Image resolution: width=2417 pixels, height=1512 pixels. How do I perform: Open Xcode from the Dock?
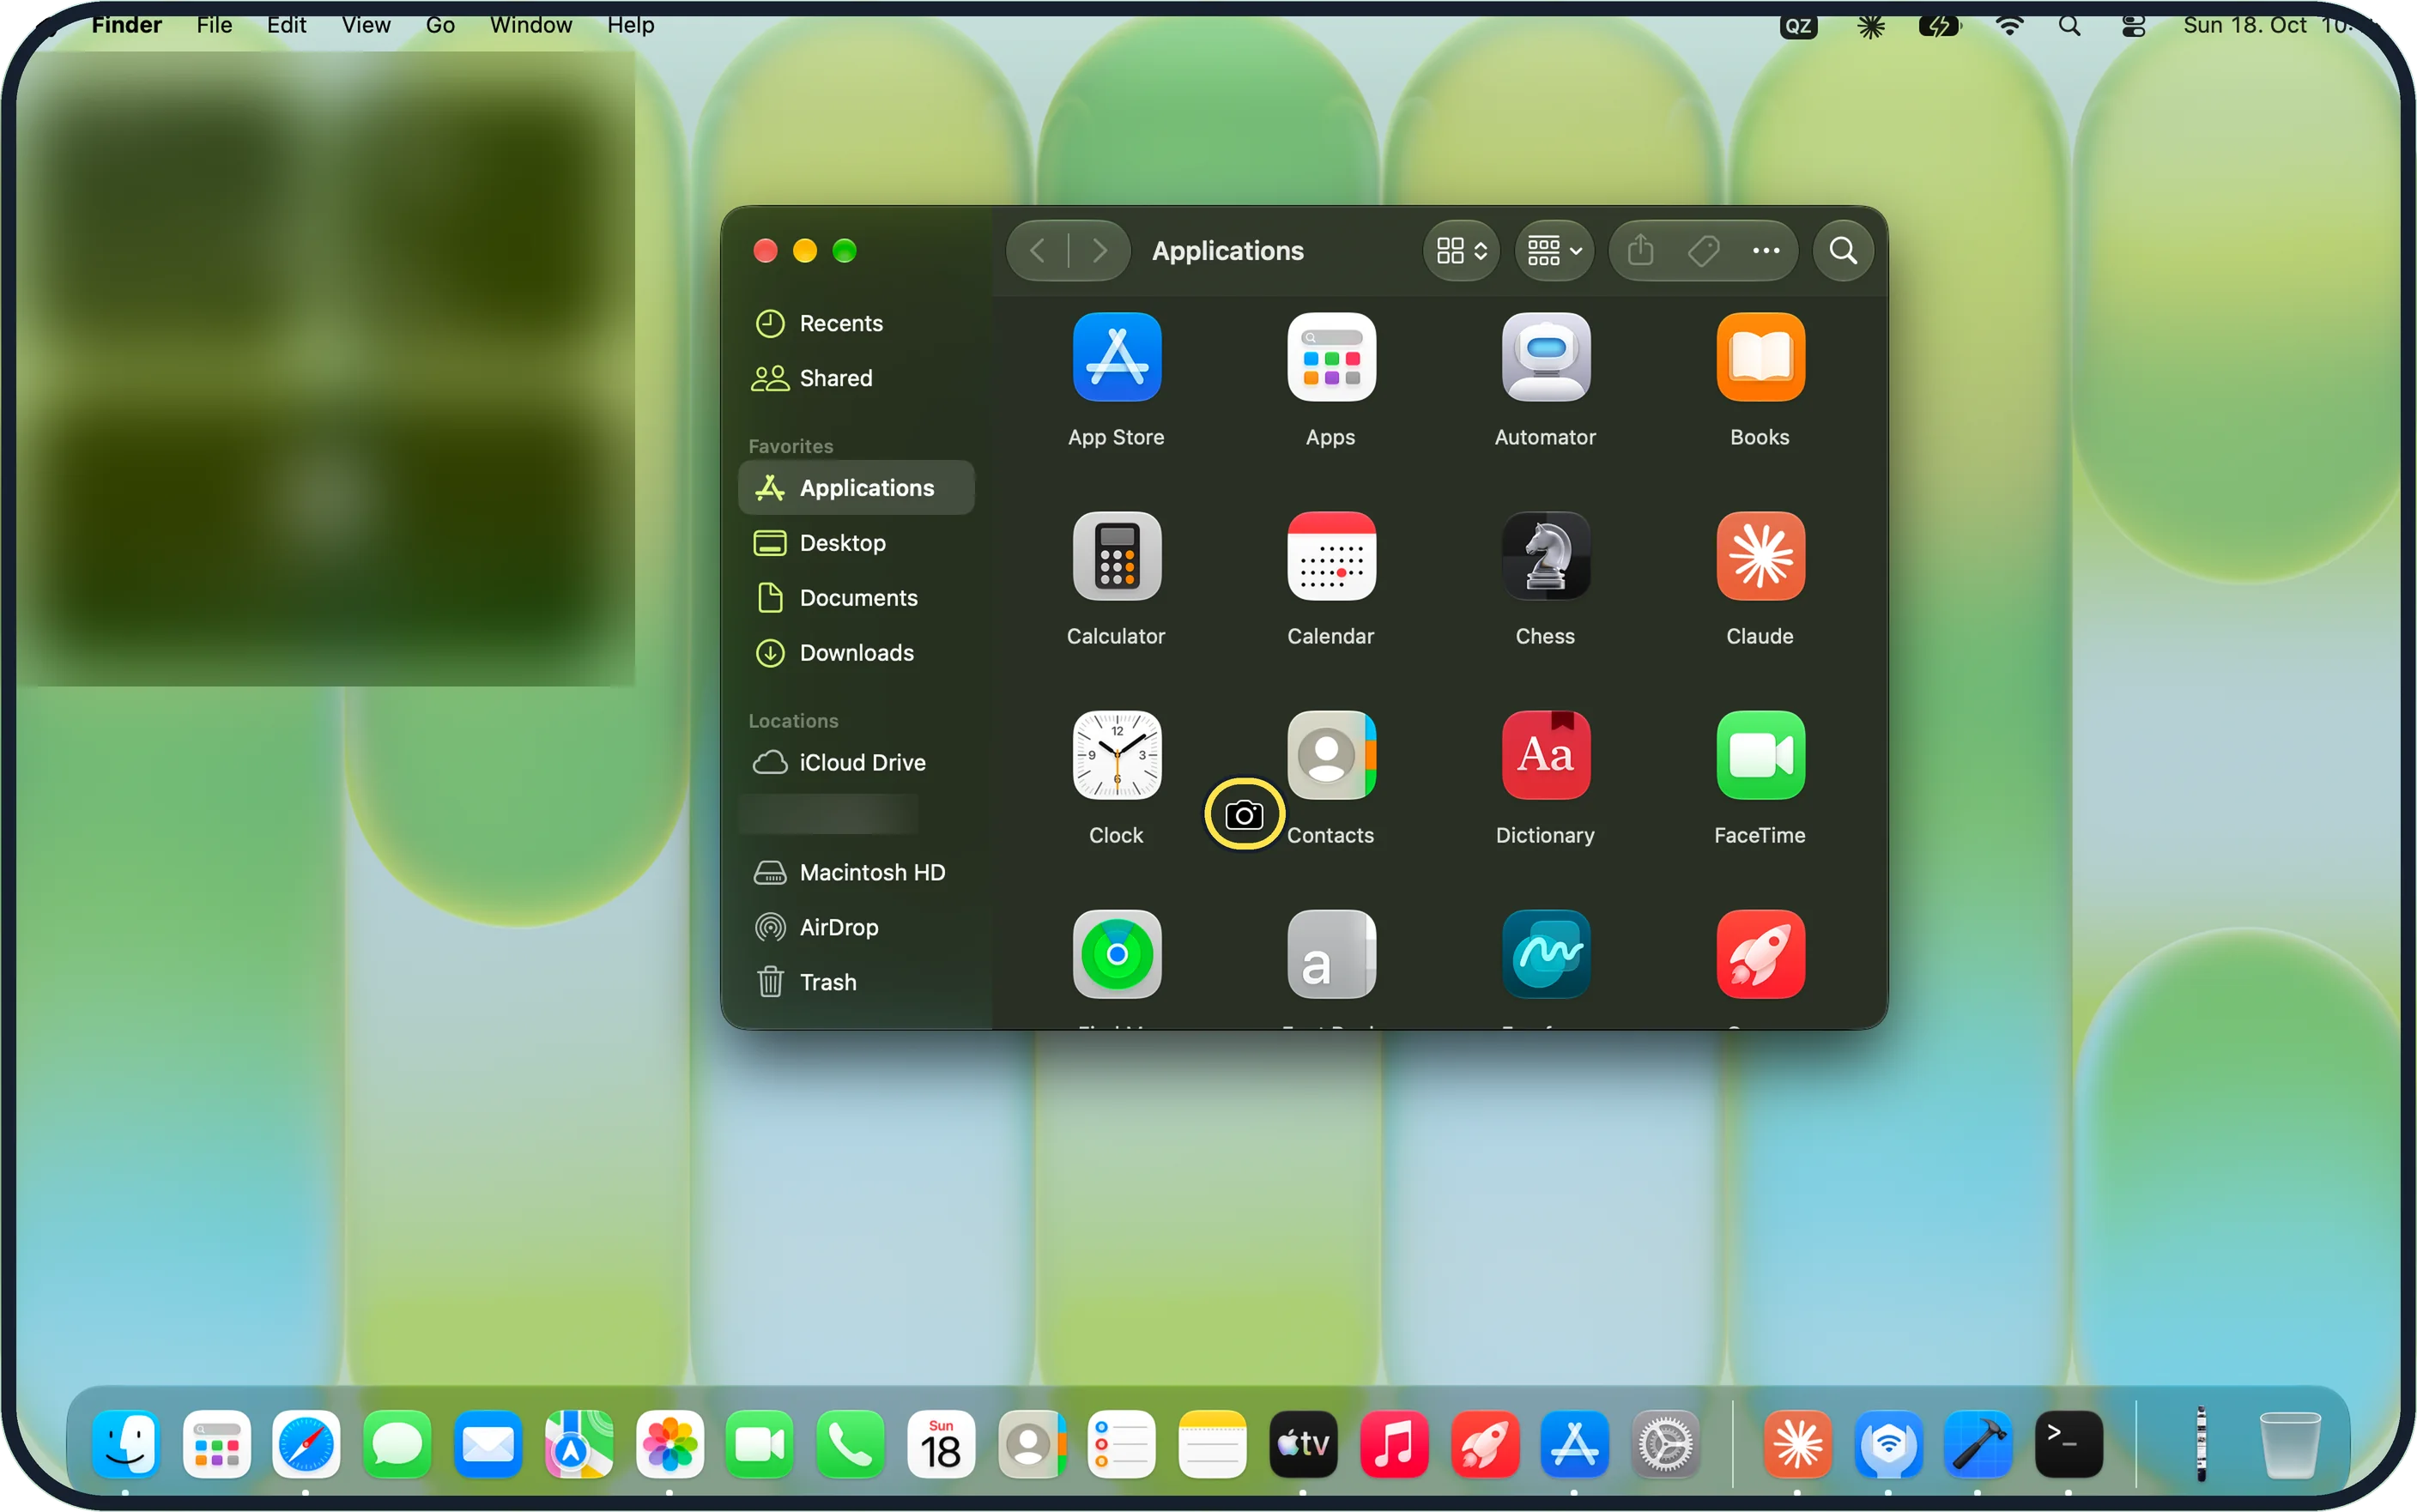click(x=1978, y=1444)
